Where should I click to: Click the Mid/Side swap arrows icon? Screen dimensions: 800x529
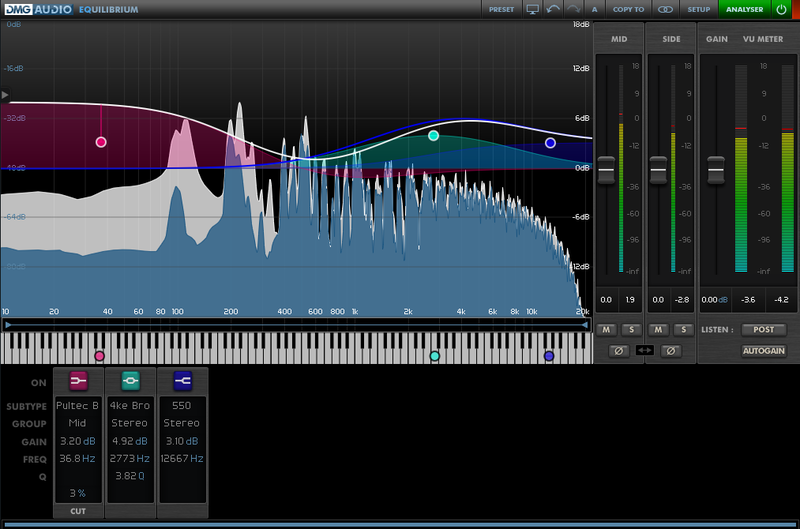coord(644,350)
